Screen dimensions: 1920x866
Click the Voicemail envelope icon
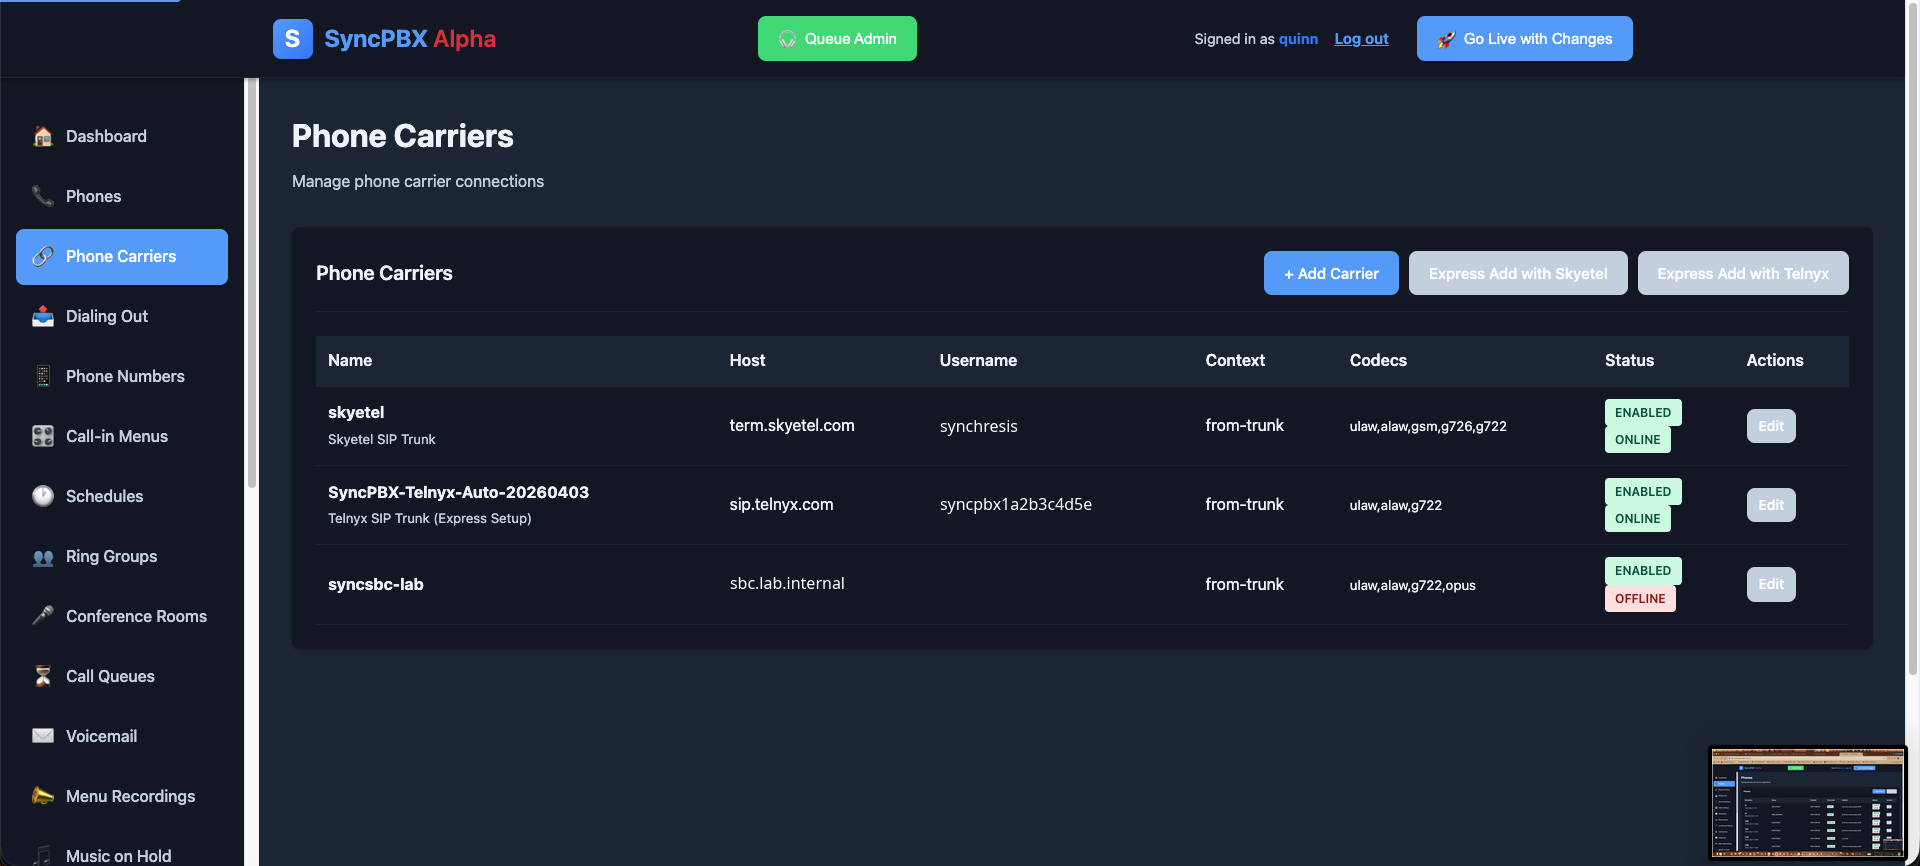(43, 736)
